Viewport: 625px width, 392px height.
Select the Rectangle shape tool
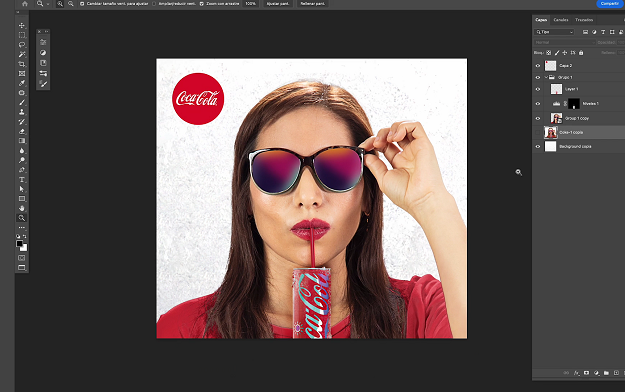tap(22, 199)
